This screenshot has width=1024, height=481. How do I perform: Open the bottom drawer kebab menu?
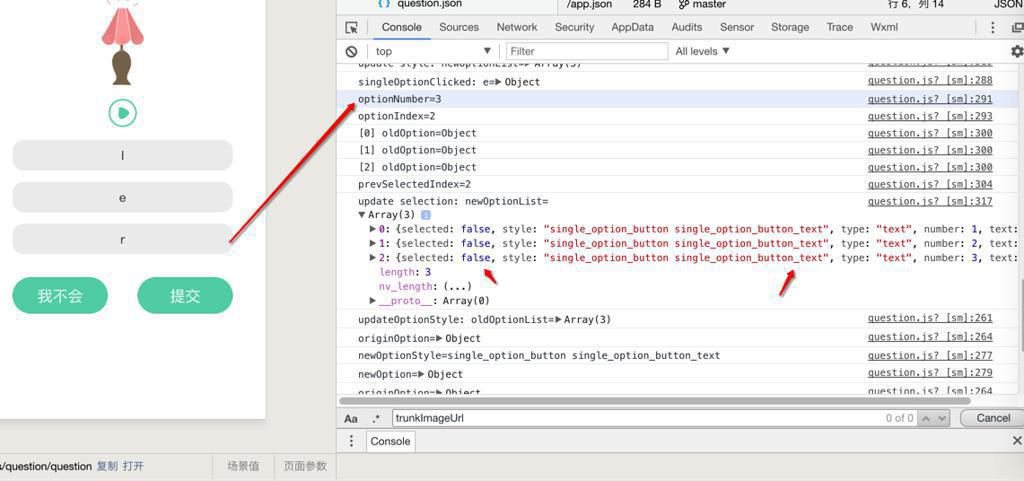[351, 441]
